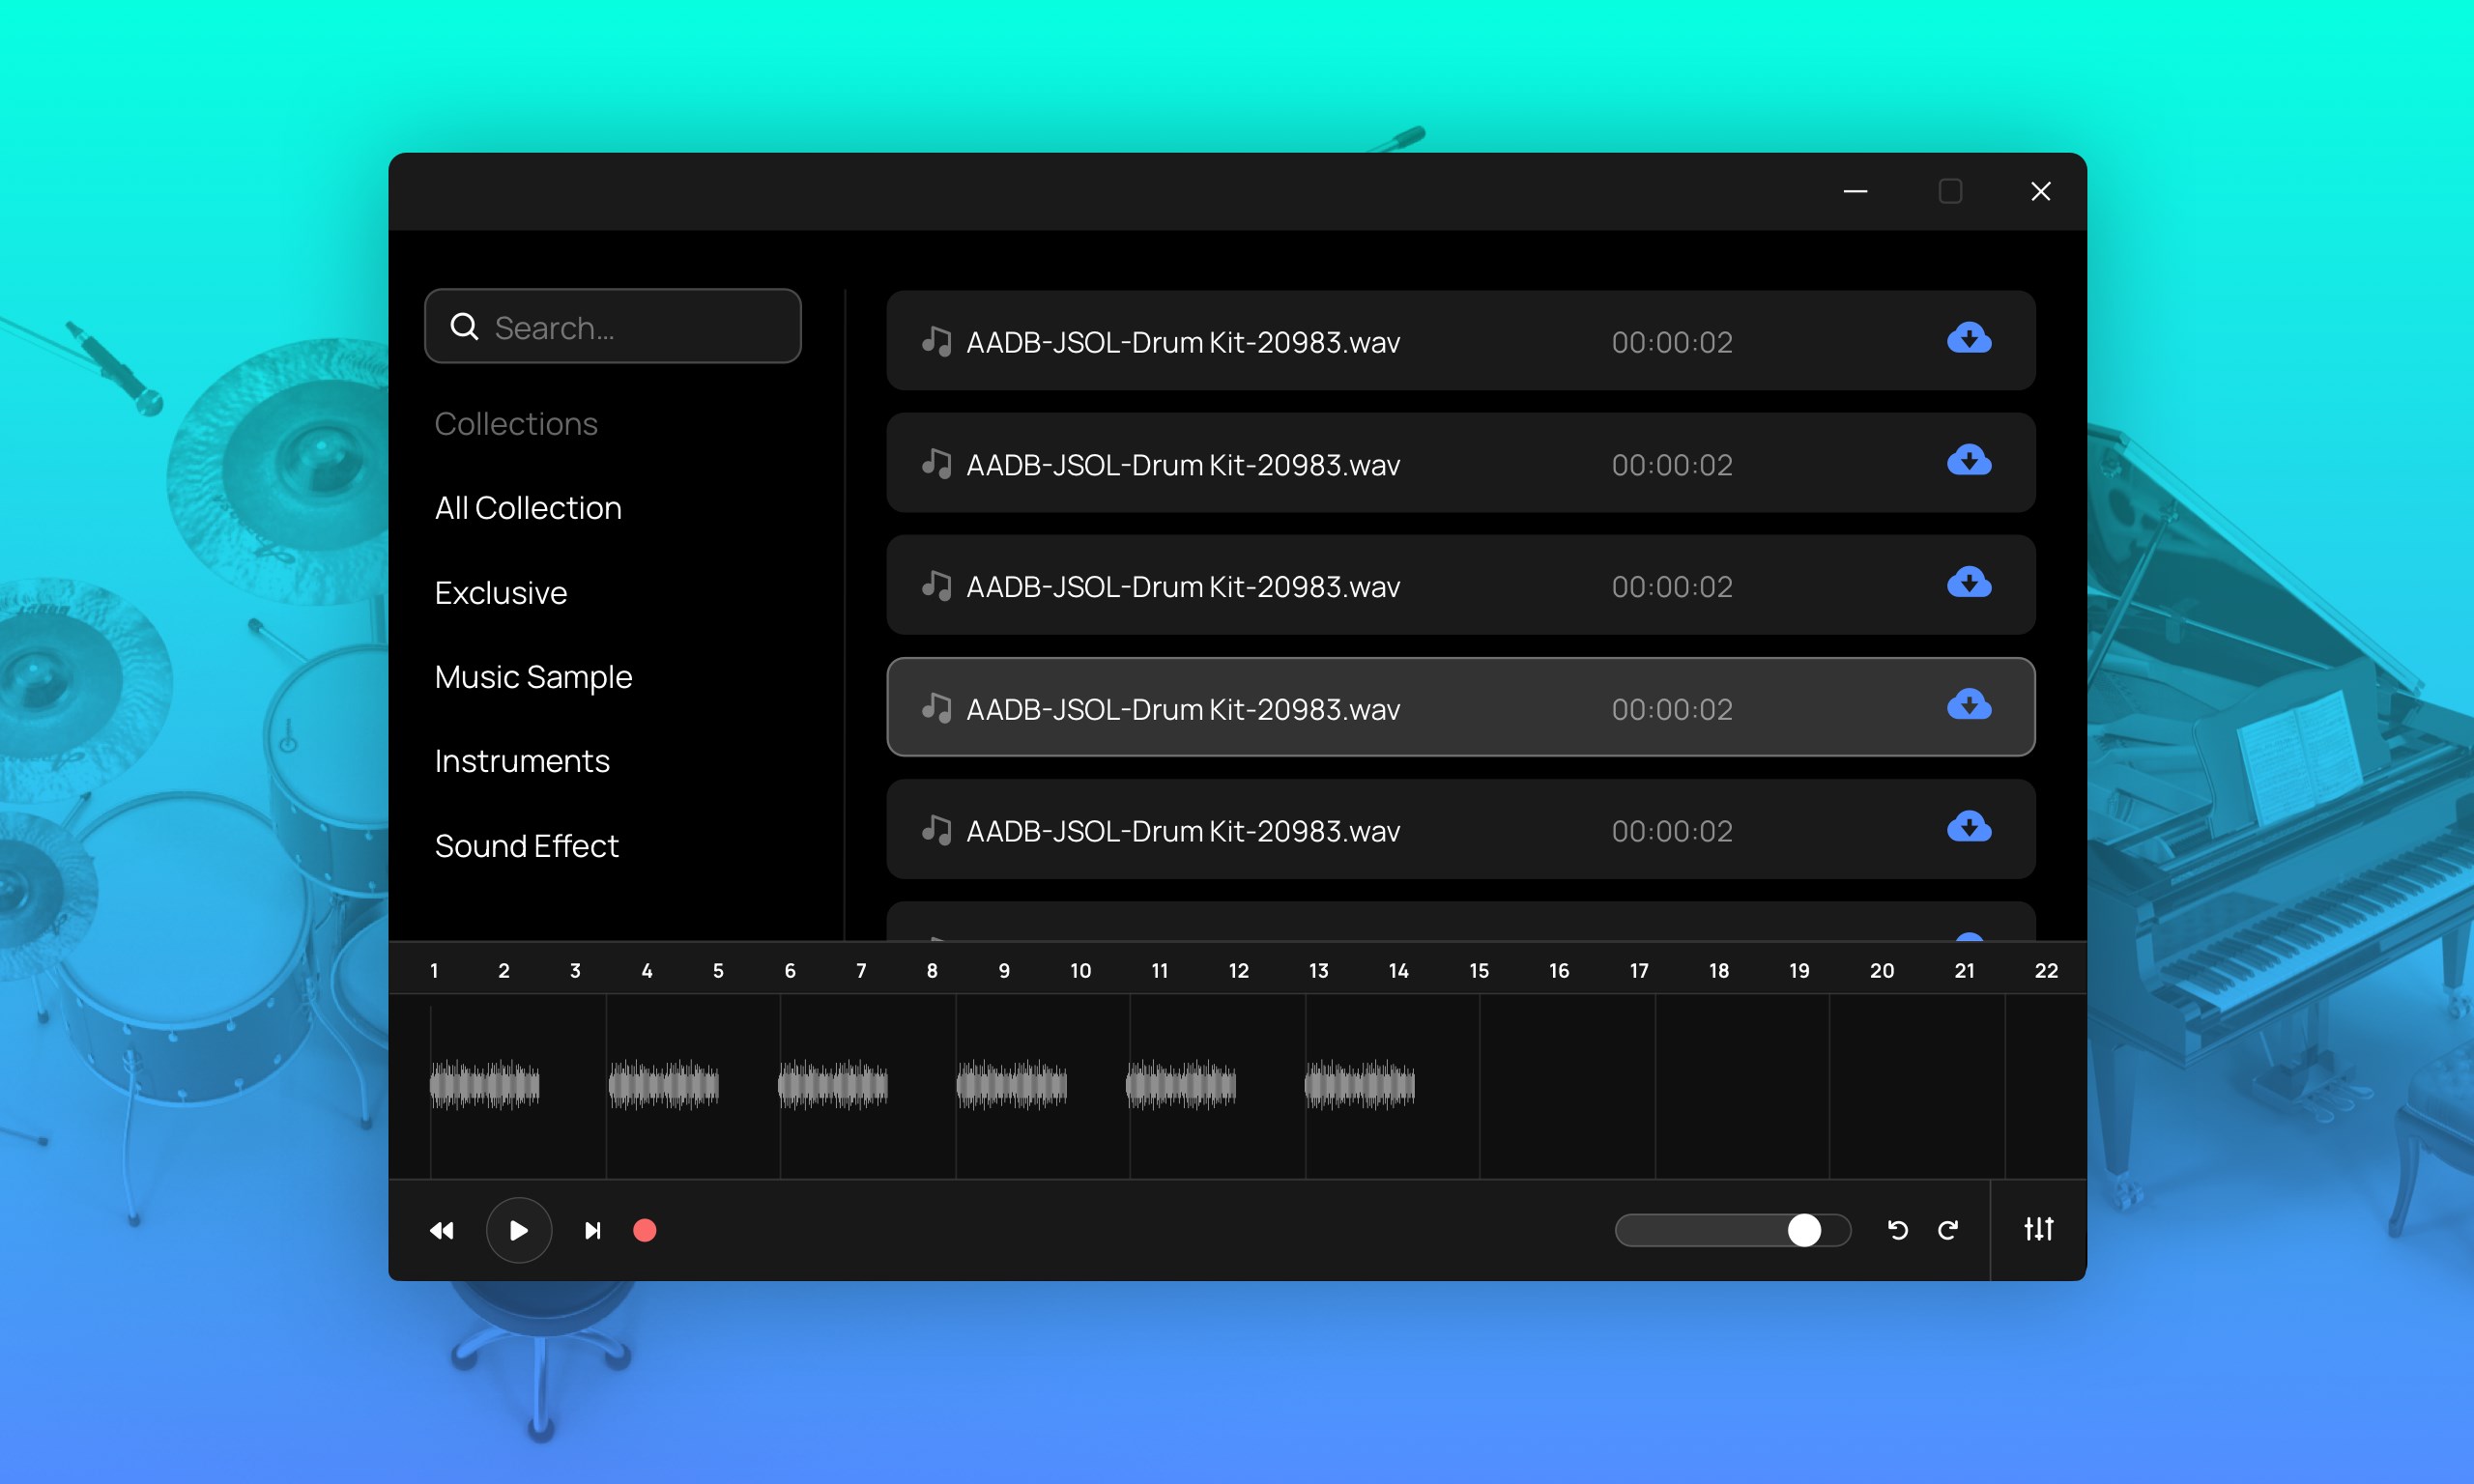Click the skip to next track button
This screenshot has width=2474, height=1484.
click(591, 1230)
